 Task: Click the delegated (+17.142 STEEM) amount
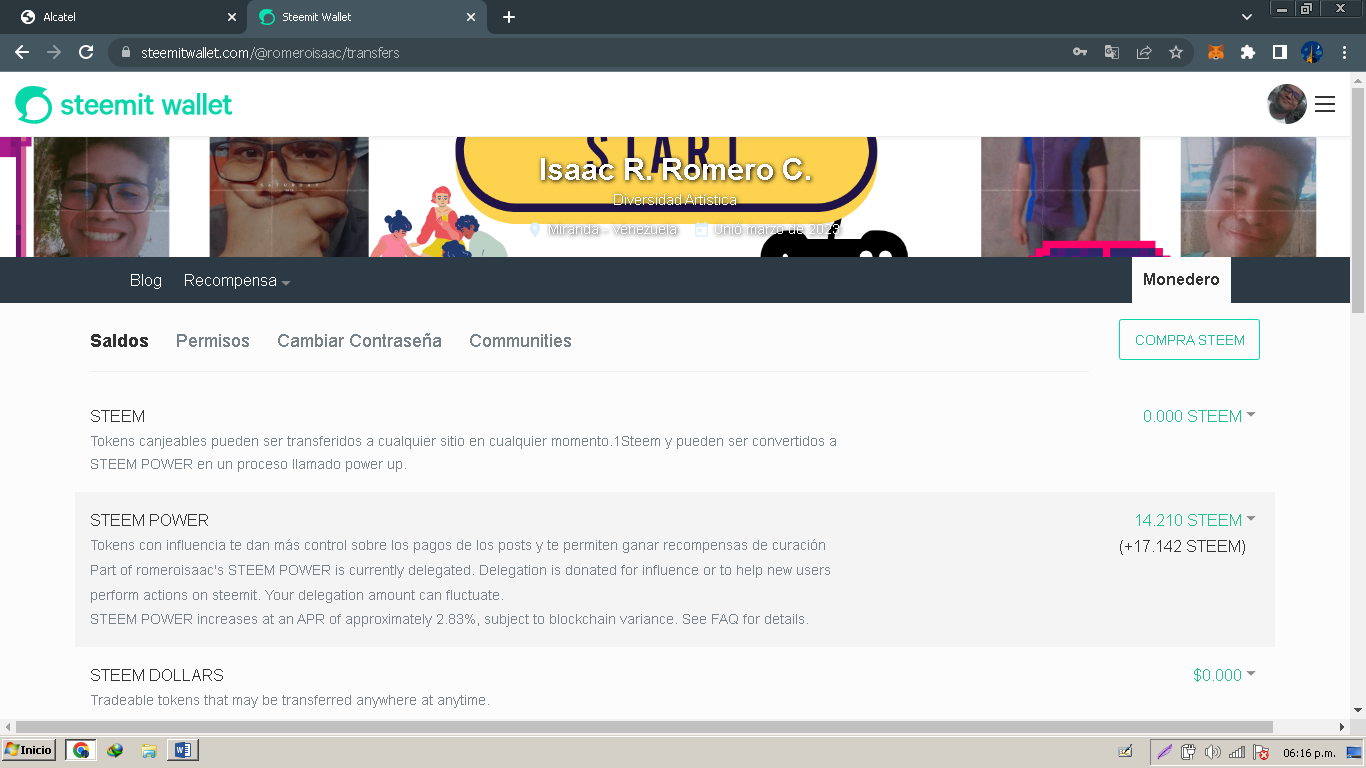coord(1182,547)
